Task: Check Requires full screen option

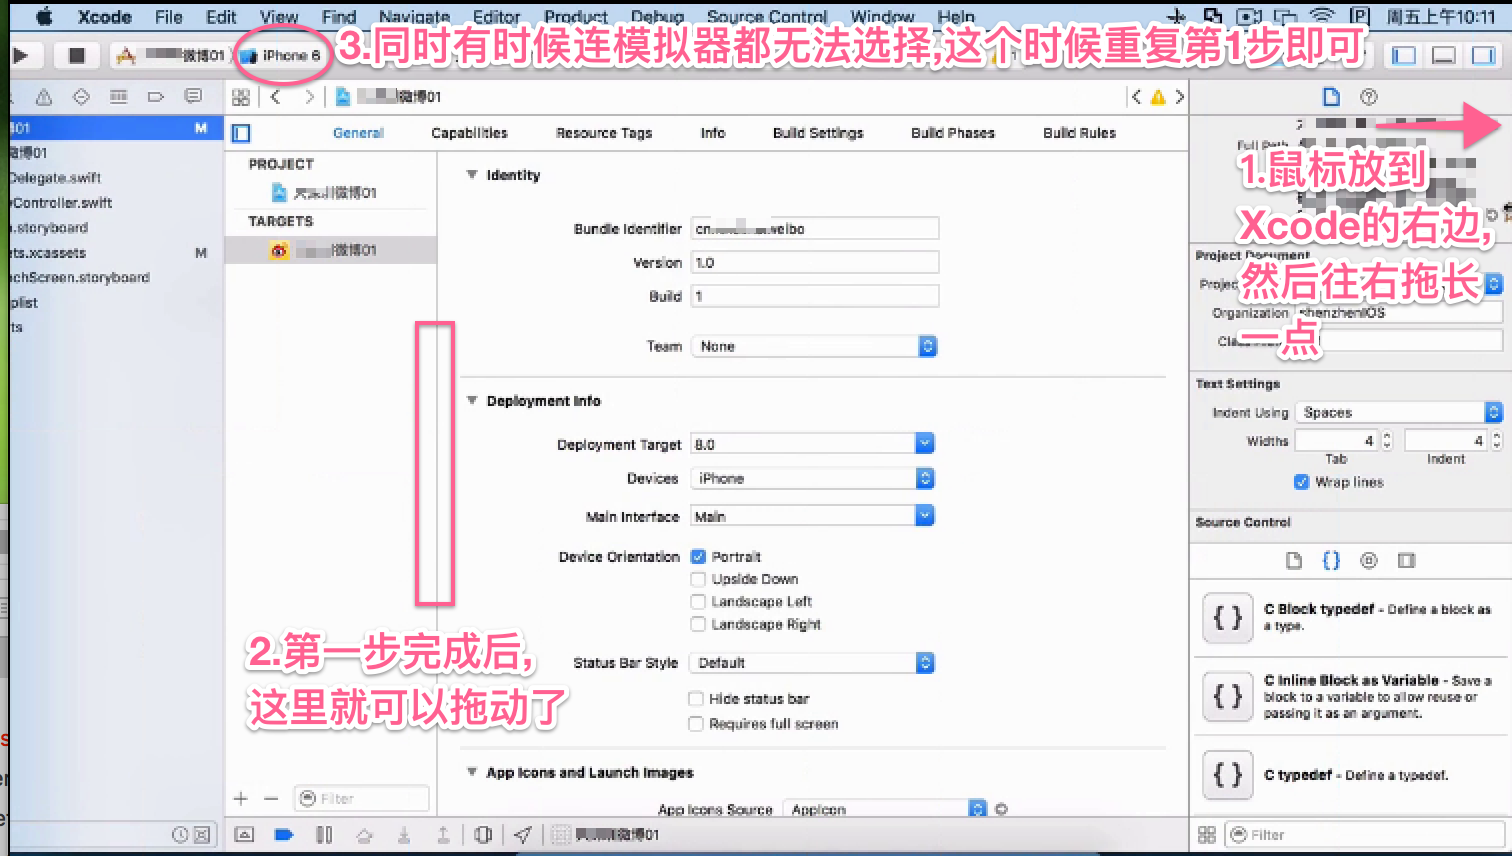Action: pos(696,724)
